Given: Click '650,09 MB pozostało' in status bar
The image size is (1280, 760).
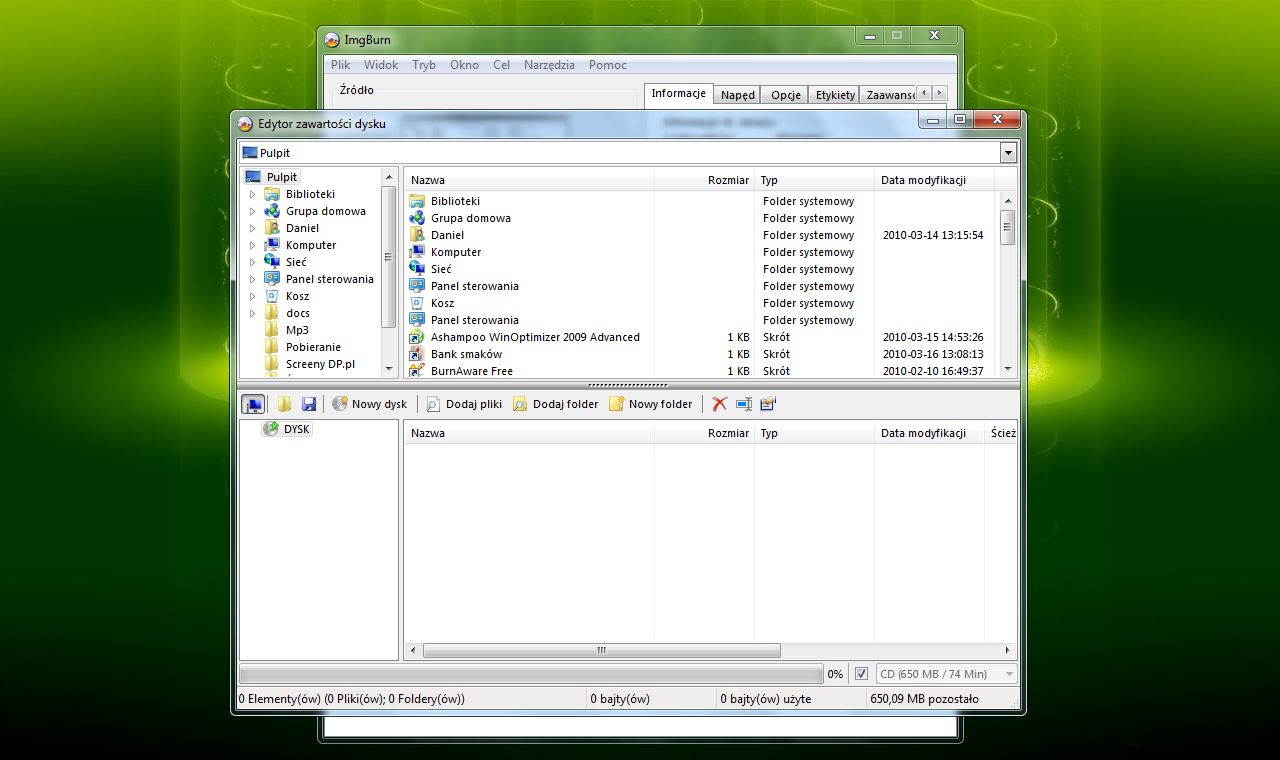Looking at the screenshot, I should point(925,699).
